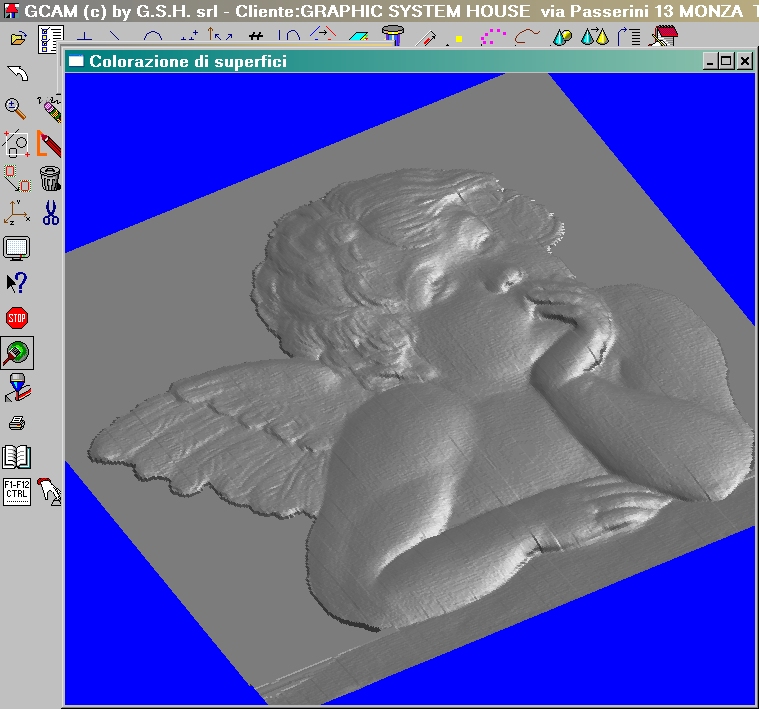Click the angel relief 3D model view
Viewport: 759px width, 709px height.
click(410, 389)
